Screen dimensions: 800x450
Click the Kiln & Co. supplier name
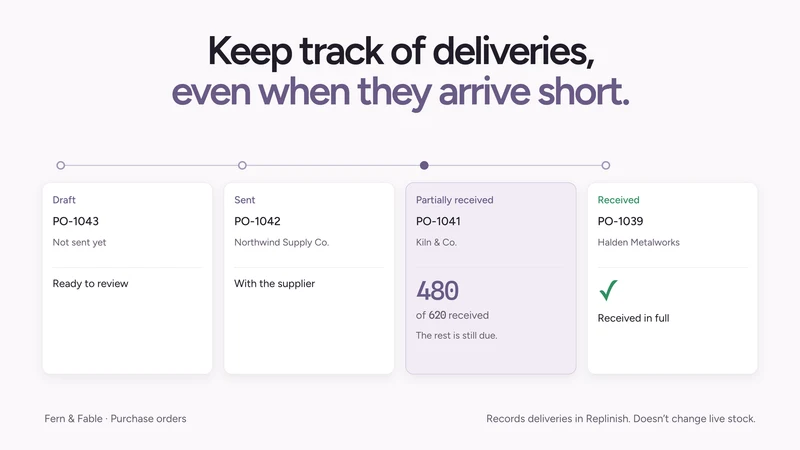coord(436,242)
